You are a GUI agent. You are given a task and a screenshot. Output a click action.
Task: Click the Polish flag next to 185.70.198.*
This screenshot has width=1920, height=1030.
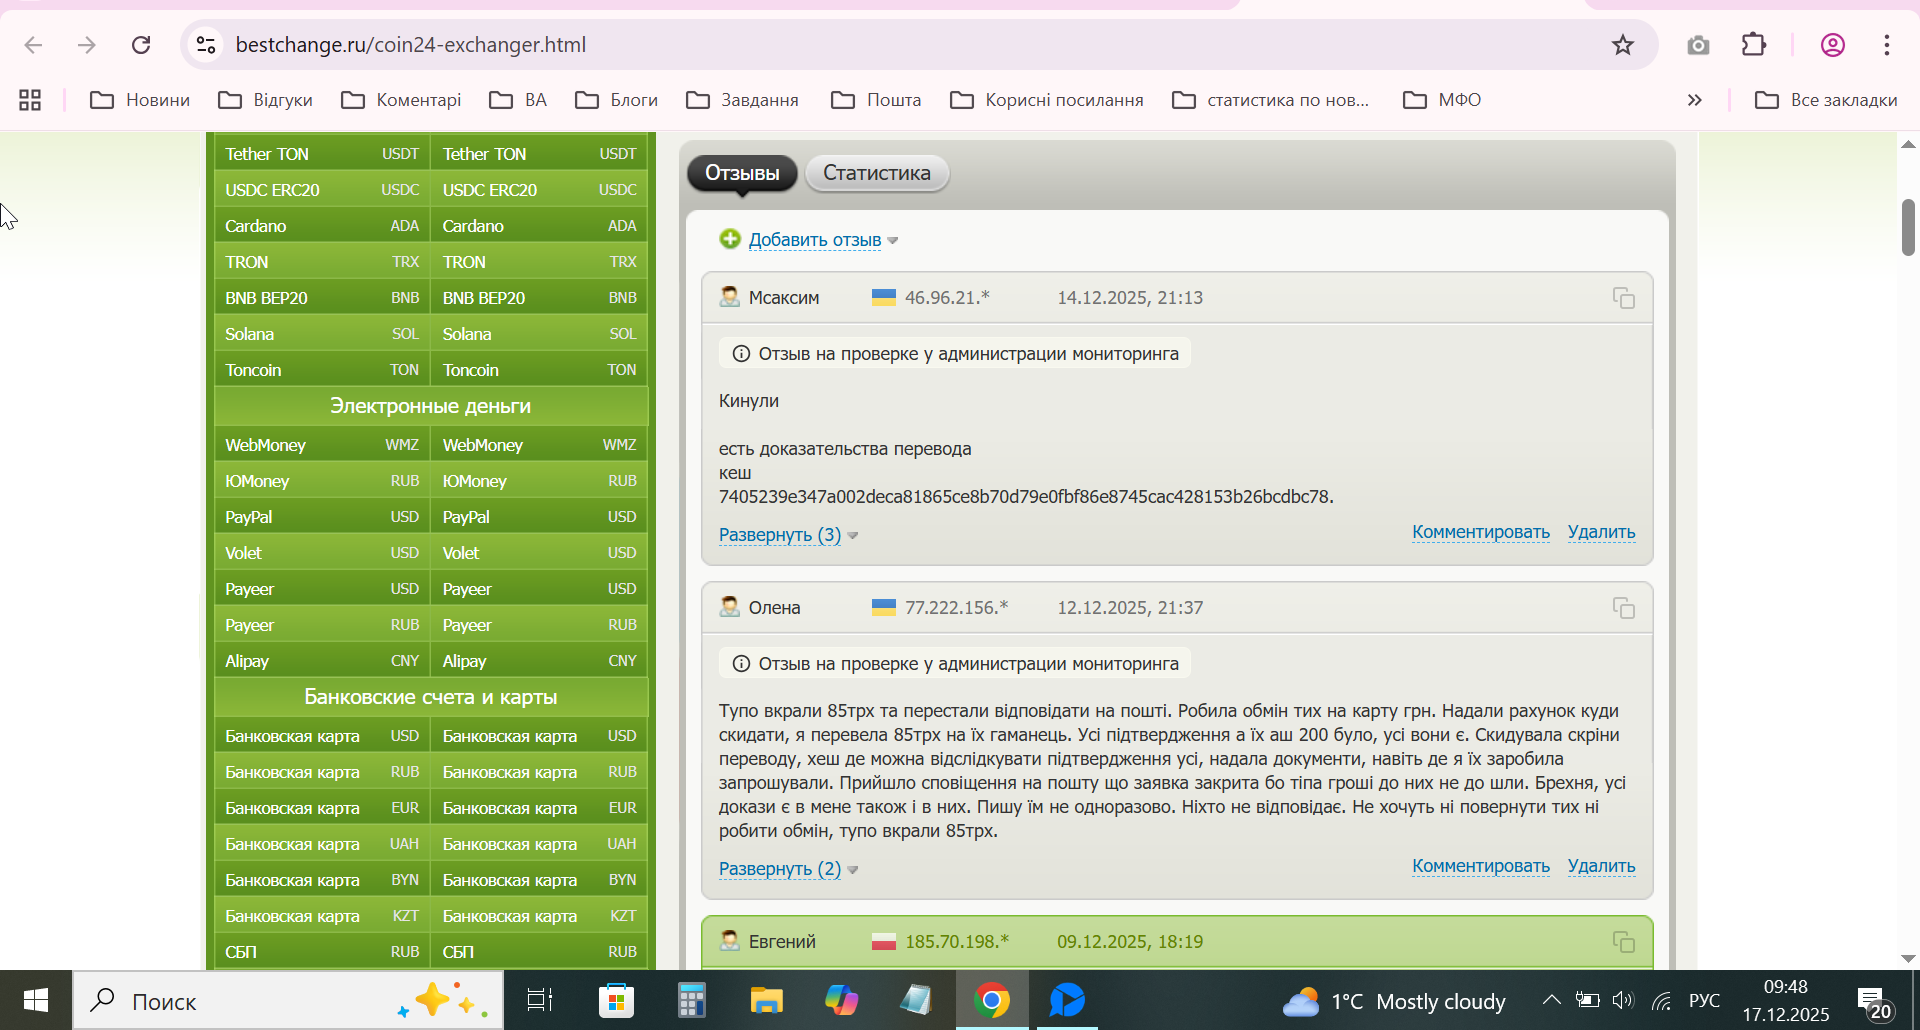pos(884,942)
